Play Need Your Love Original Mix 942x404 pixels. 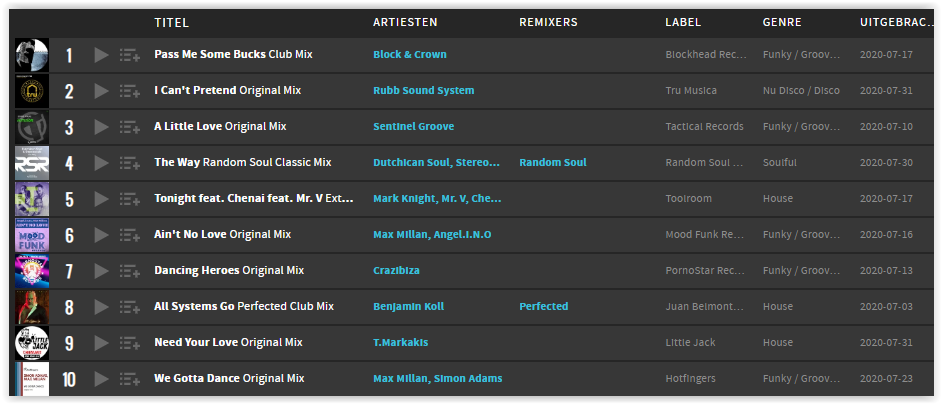click(x=102, y=343)
